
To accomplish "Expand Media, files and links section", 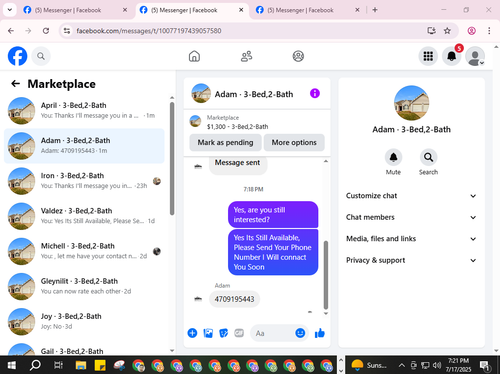I will point(411,239).
